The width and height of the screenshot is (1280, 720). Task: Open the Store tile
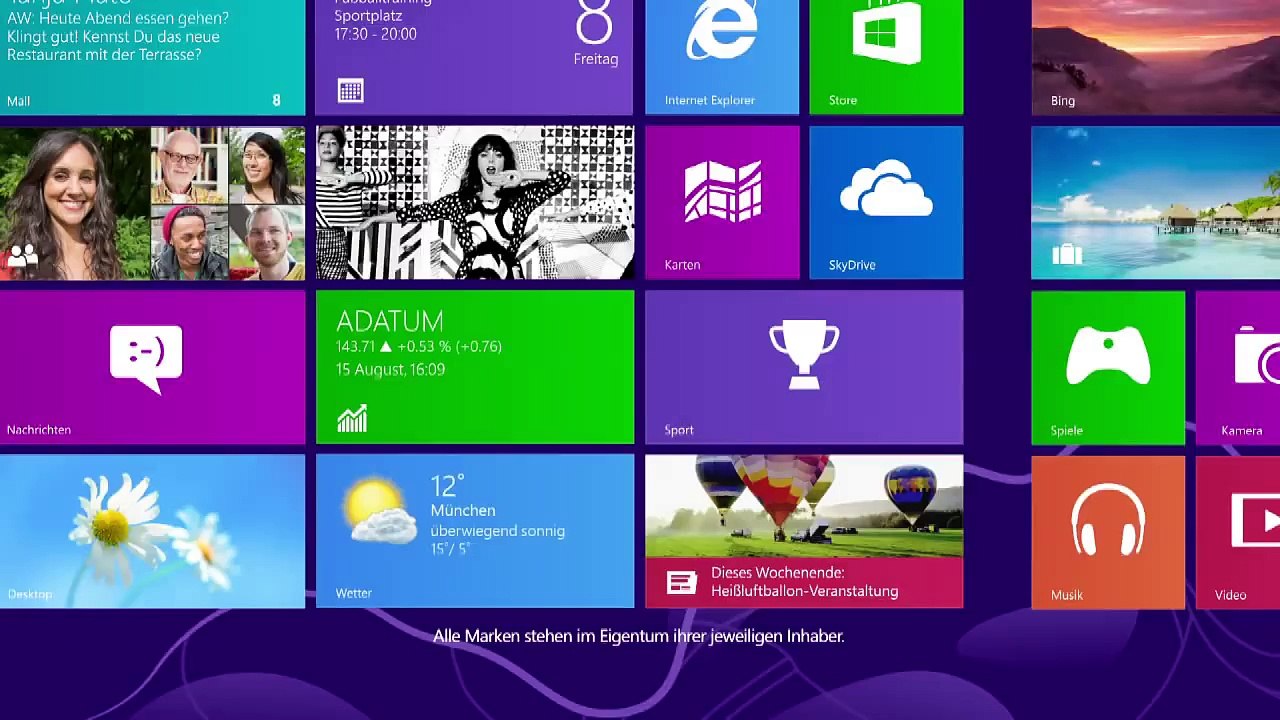coord(886,57)
